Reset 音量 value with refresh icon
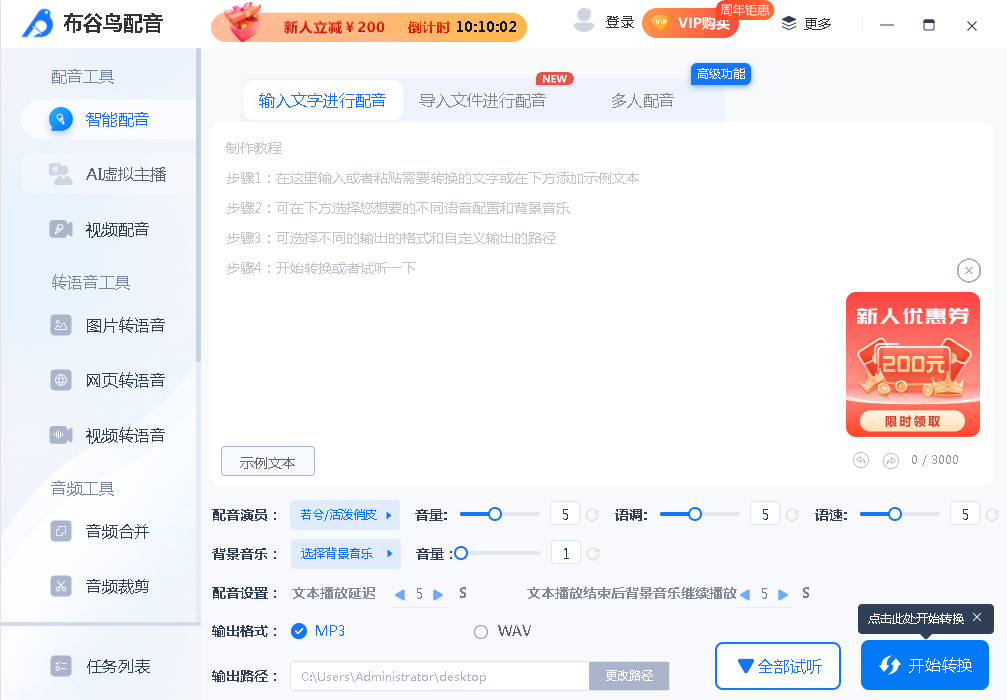1007x700 pixels. point(592,515)
